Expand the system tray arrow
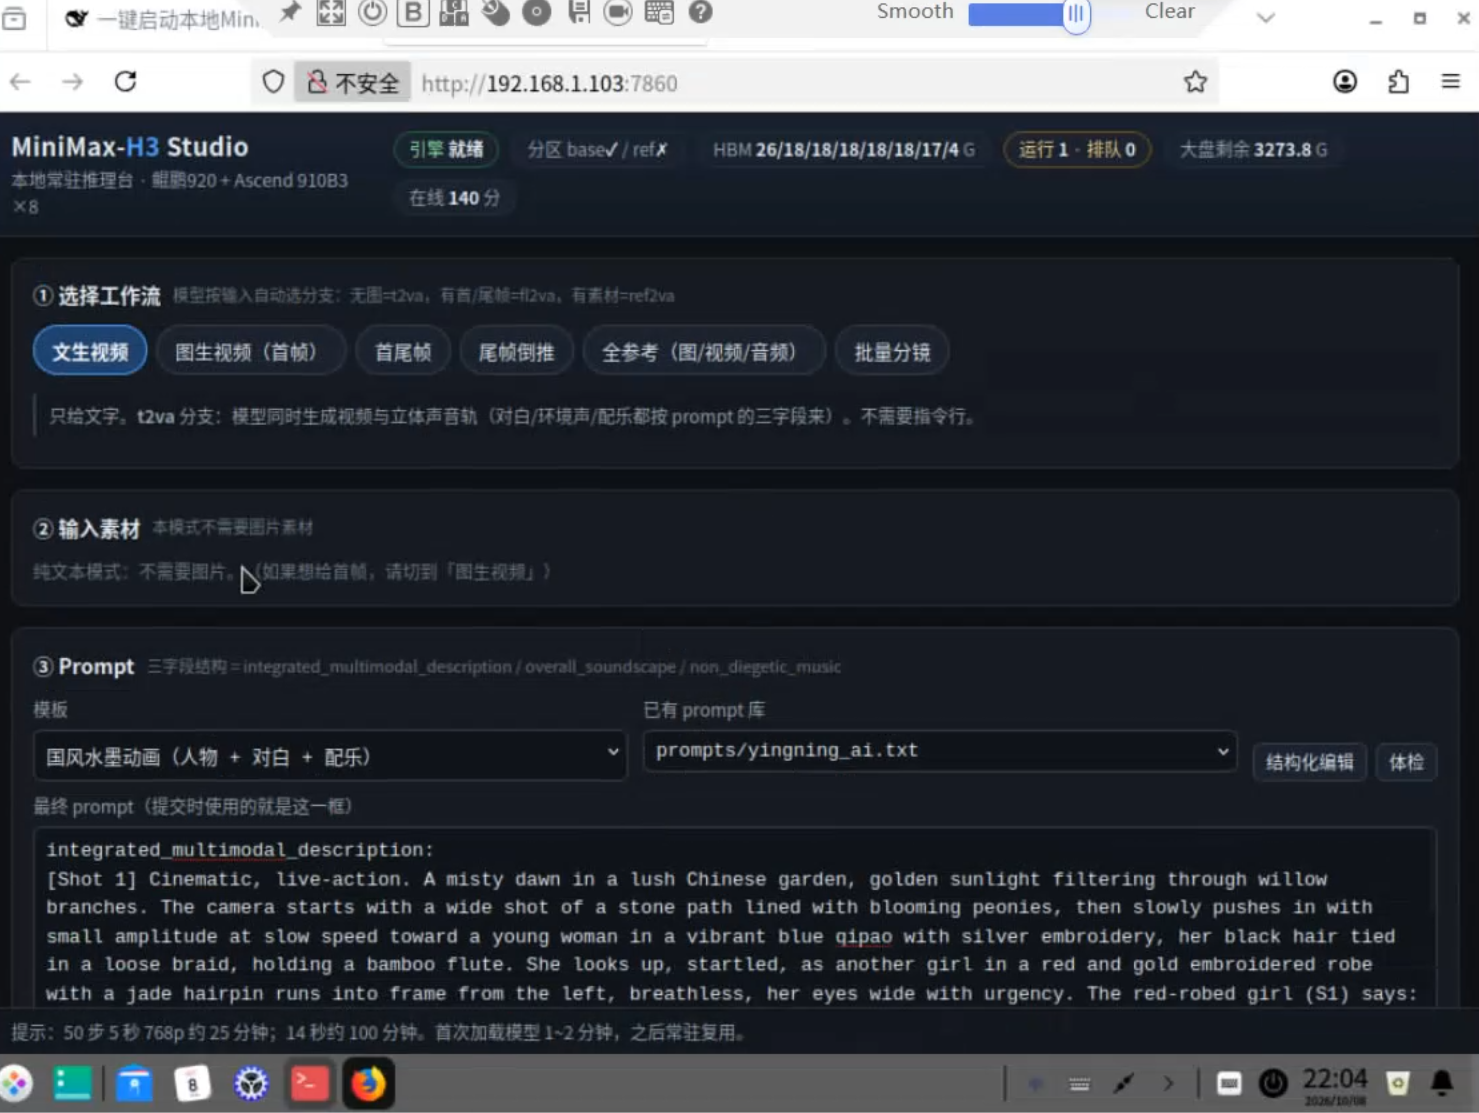Viewport: 1479px width, 1113px height. tap(1168, 1083)
